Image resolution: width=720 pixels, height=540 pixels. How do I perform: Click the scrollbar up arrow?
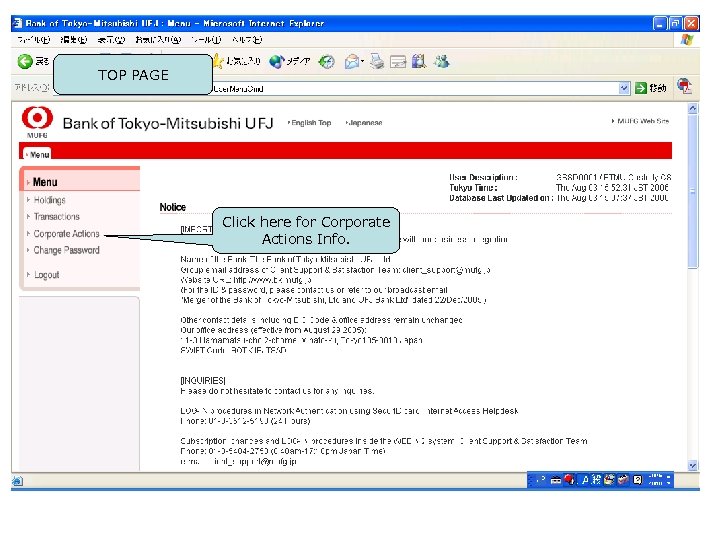click(x=692, y=108)
